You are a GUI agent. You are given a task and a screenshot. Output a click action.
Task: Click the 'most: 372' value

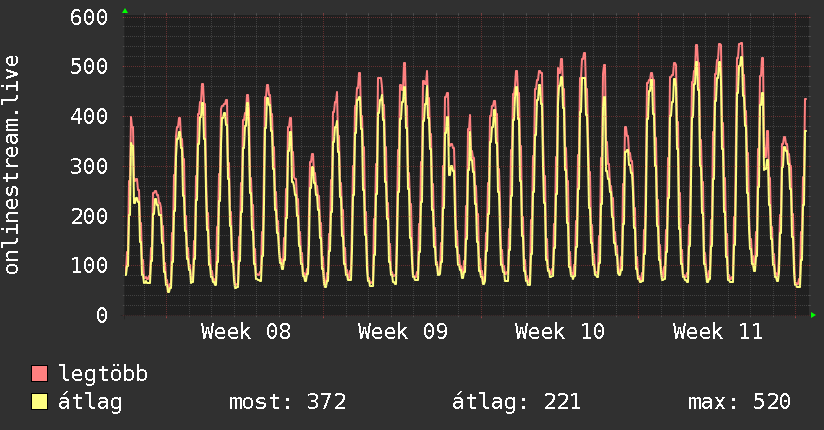(287, 402)
